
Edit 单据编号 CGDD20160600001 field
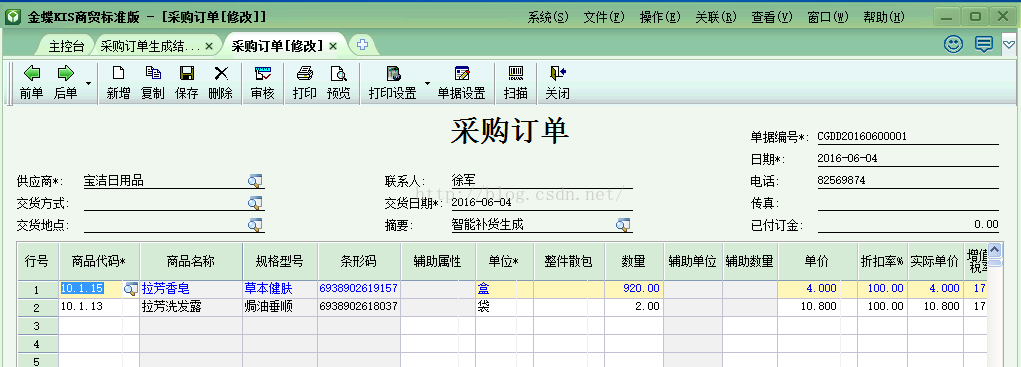click(x=908, y=137)
